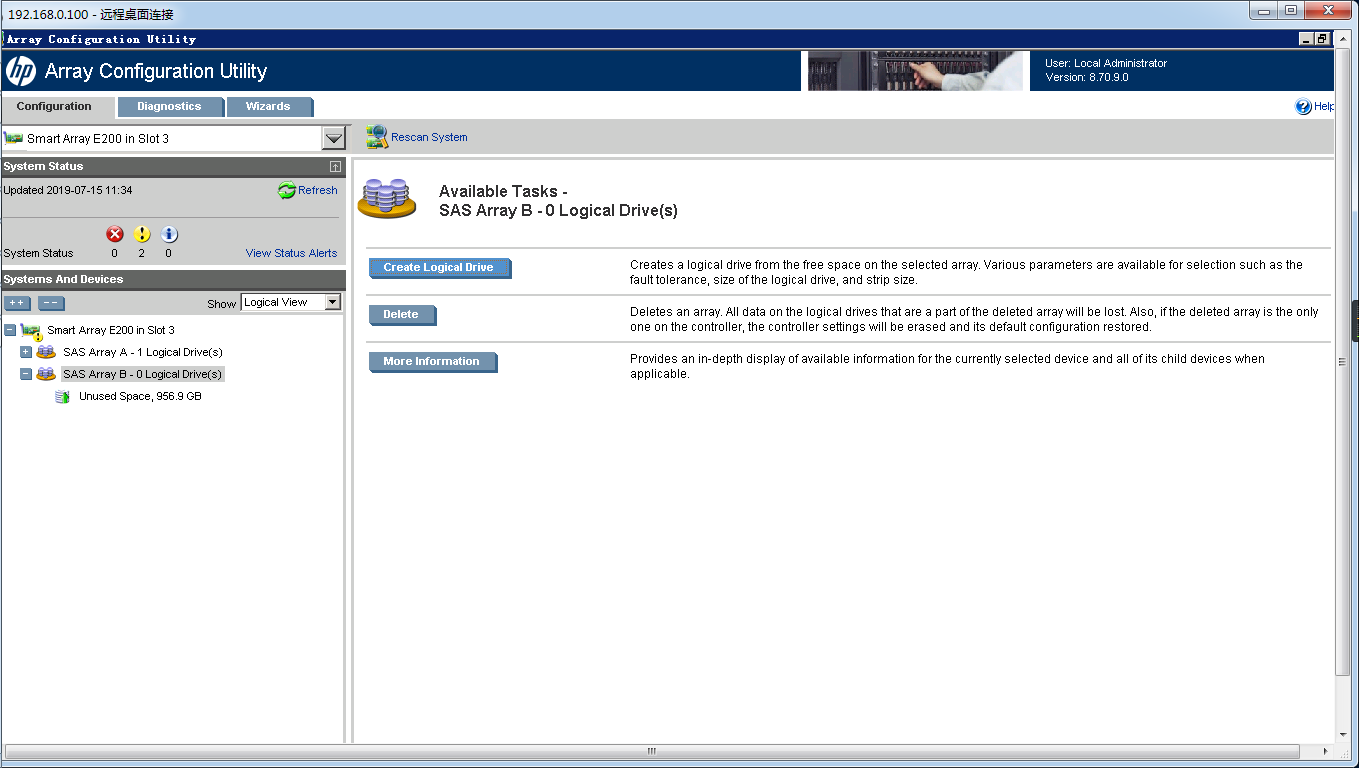Screen dimensions: 1359x768
Task: Click the Systems And Devices panel header
Action: tap(173, 279)
